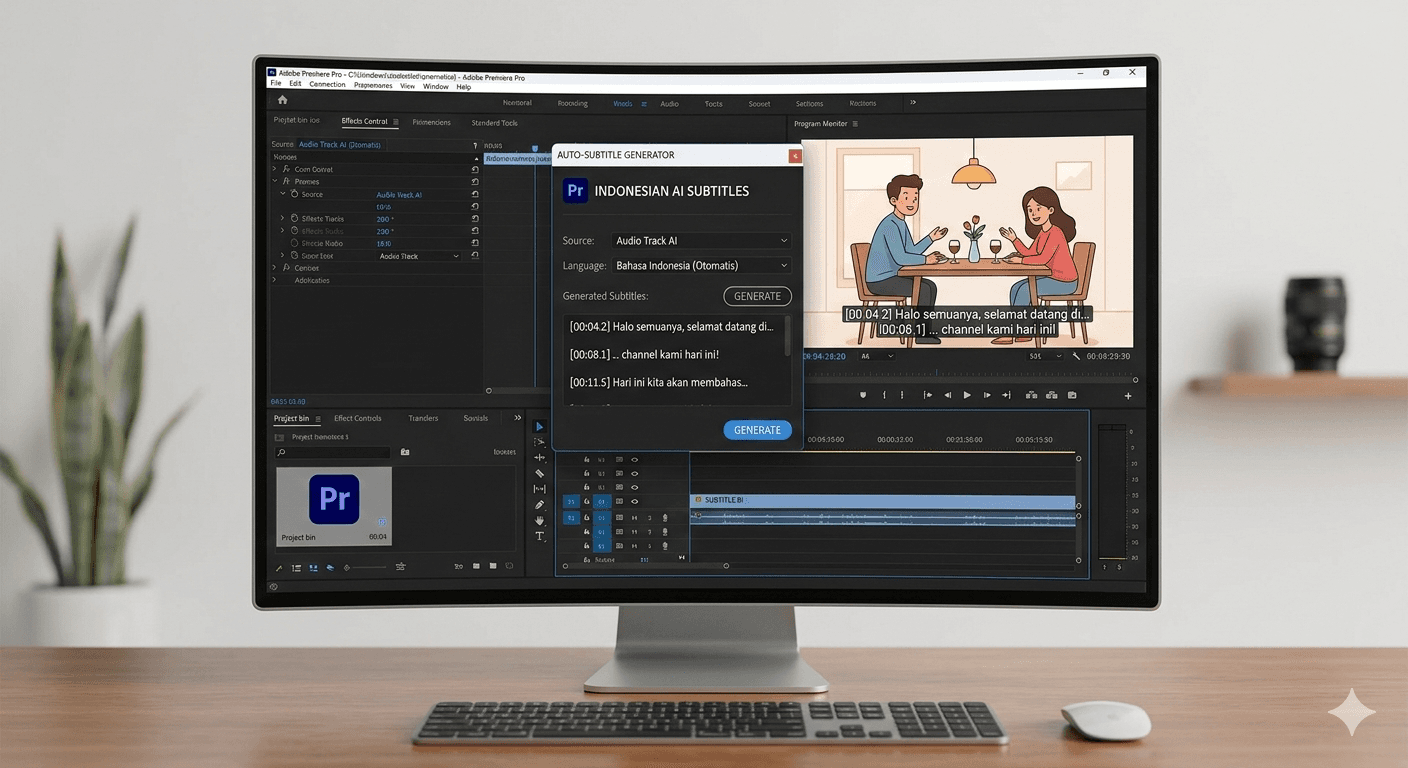Viewport: 1408px width, 768px height.
Task: Open the Program Monitor wrench settings icon
Action: tap(1076, 356)
